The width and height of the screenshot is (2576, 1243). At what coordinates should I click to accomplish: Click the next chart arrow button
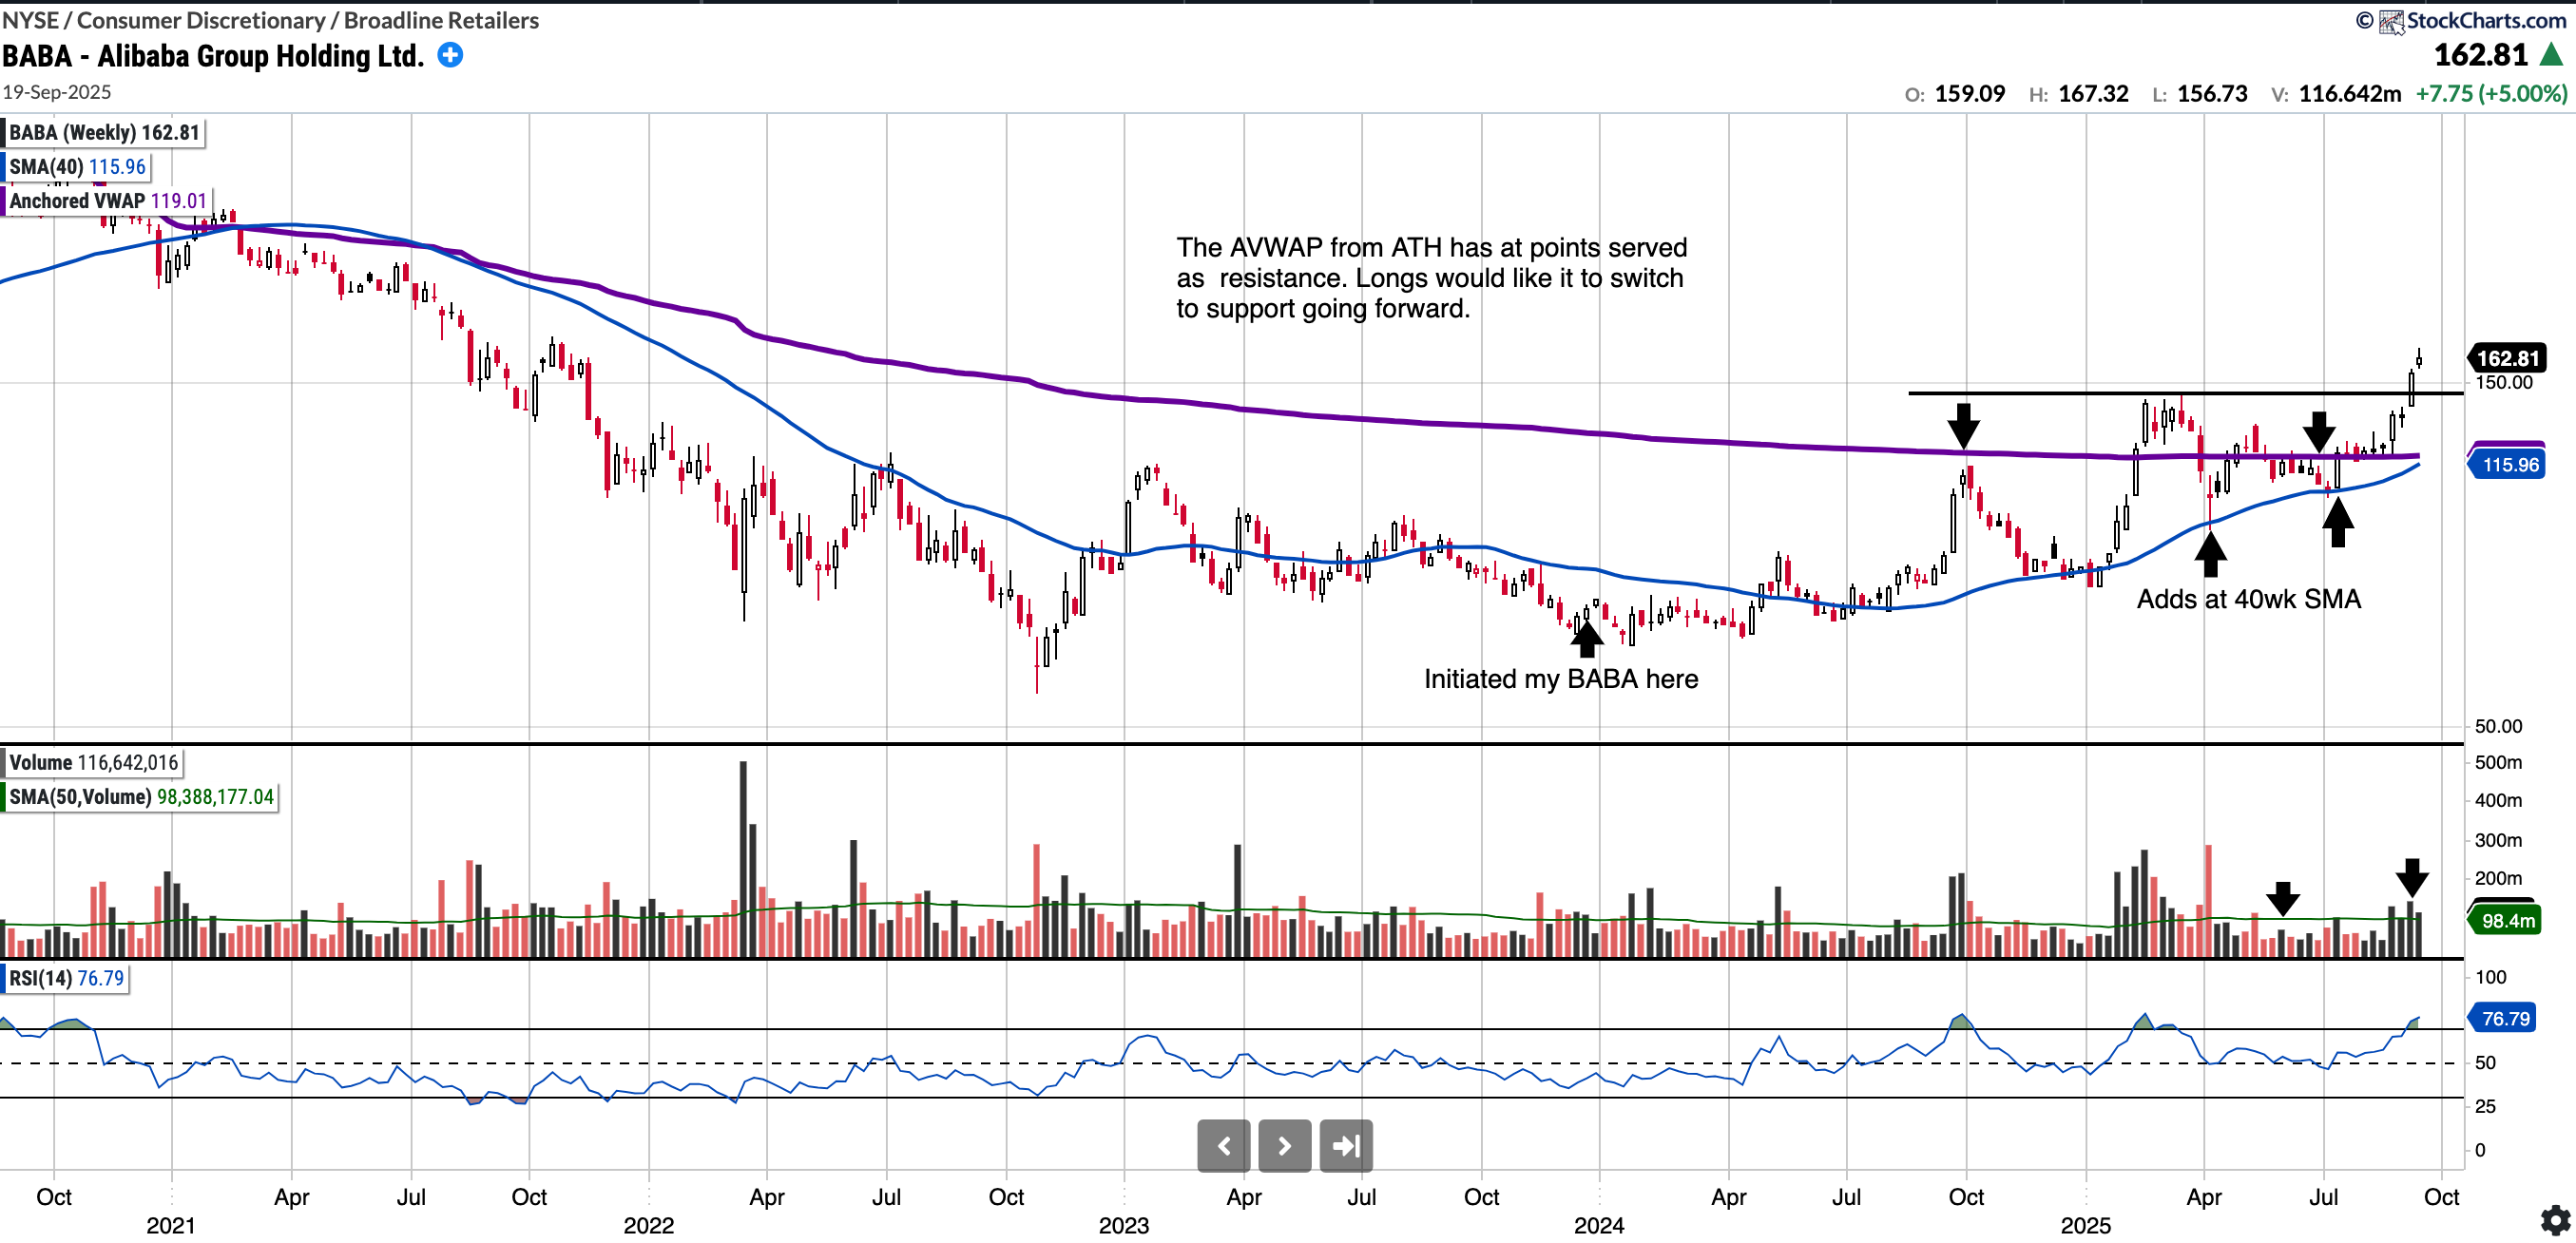[1284, 1145]
